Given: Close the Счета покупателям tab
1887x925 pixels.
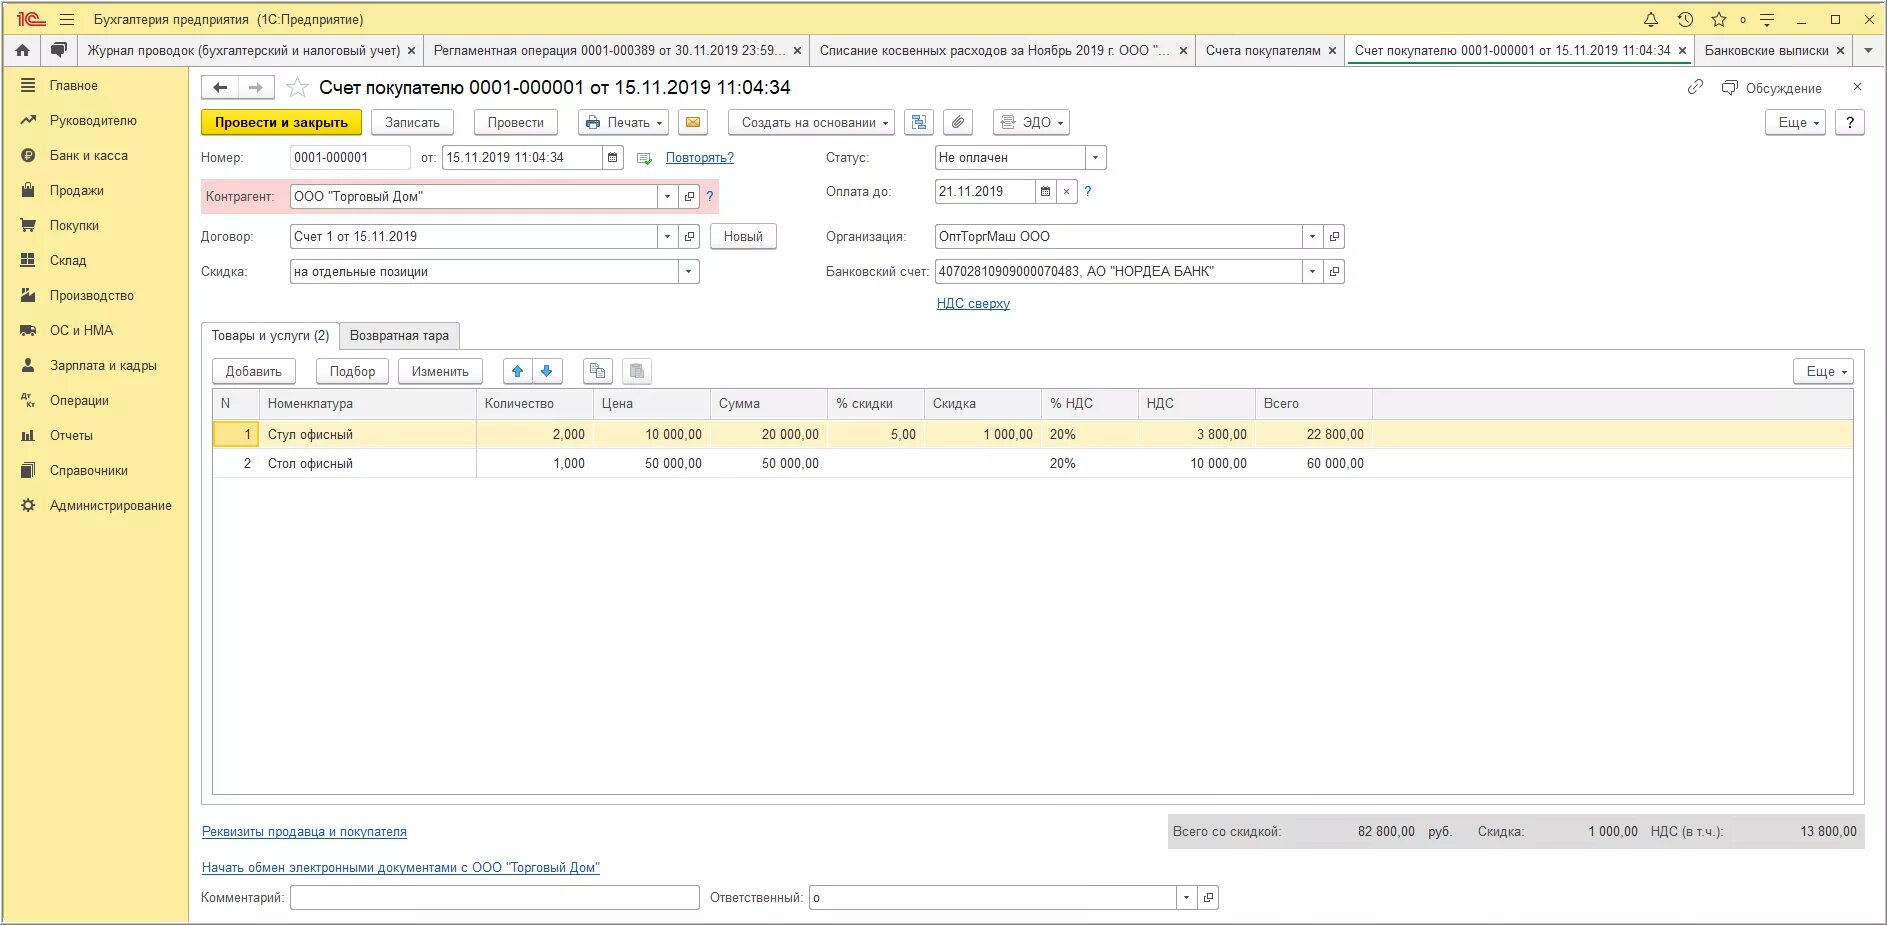Looking at the screenshot, I should pyautogui.click(x=1332, y=50).
